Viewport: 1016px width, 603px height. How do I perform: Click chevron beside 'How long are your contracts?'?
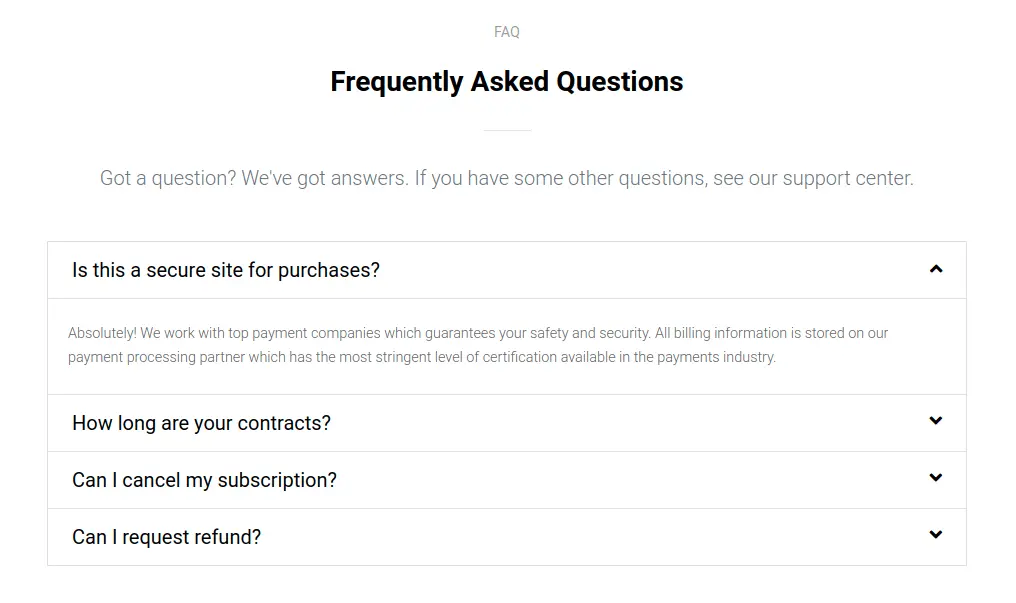coord(936,421)
